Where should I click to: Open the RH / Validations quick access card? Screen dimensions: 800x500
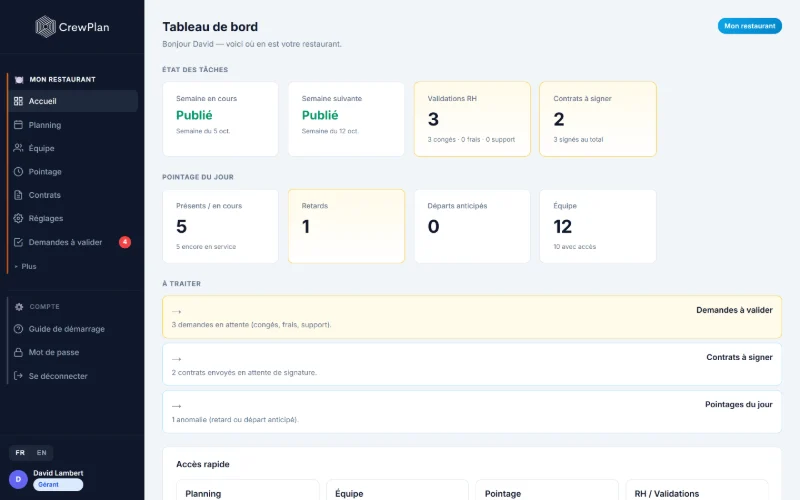(x=697, y=490)
